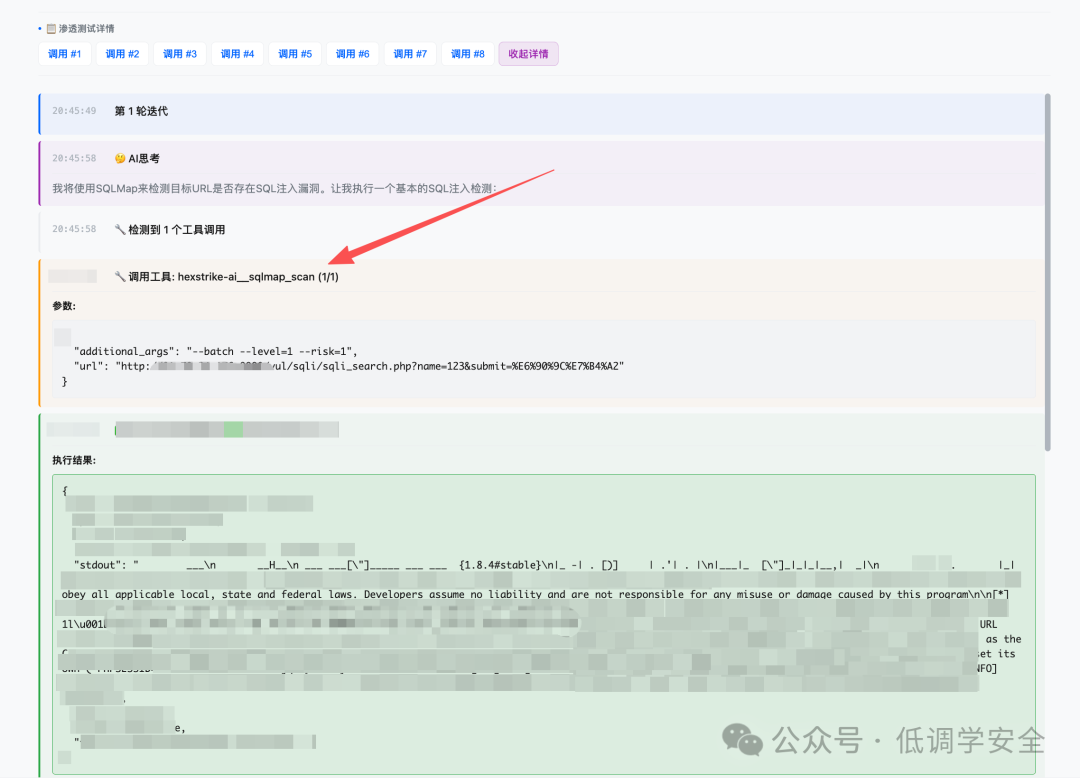Screen dimensions: 1080x784
Task: Click the 参数: label
Action: (x=64, y=306)
